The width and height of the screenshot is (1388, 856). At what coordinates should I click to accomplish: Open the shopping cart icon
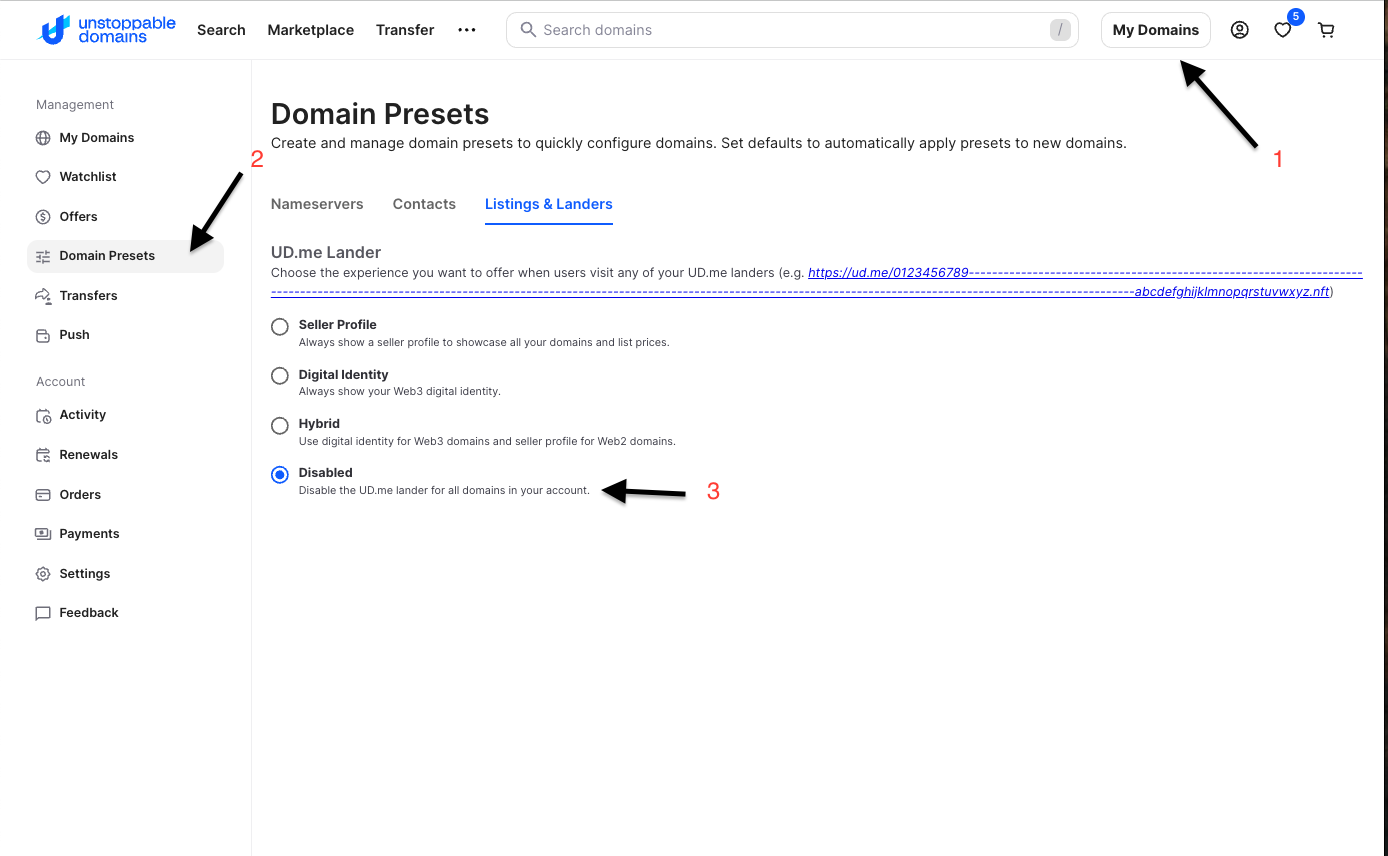pos(1326,30)
